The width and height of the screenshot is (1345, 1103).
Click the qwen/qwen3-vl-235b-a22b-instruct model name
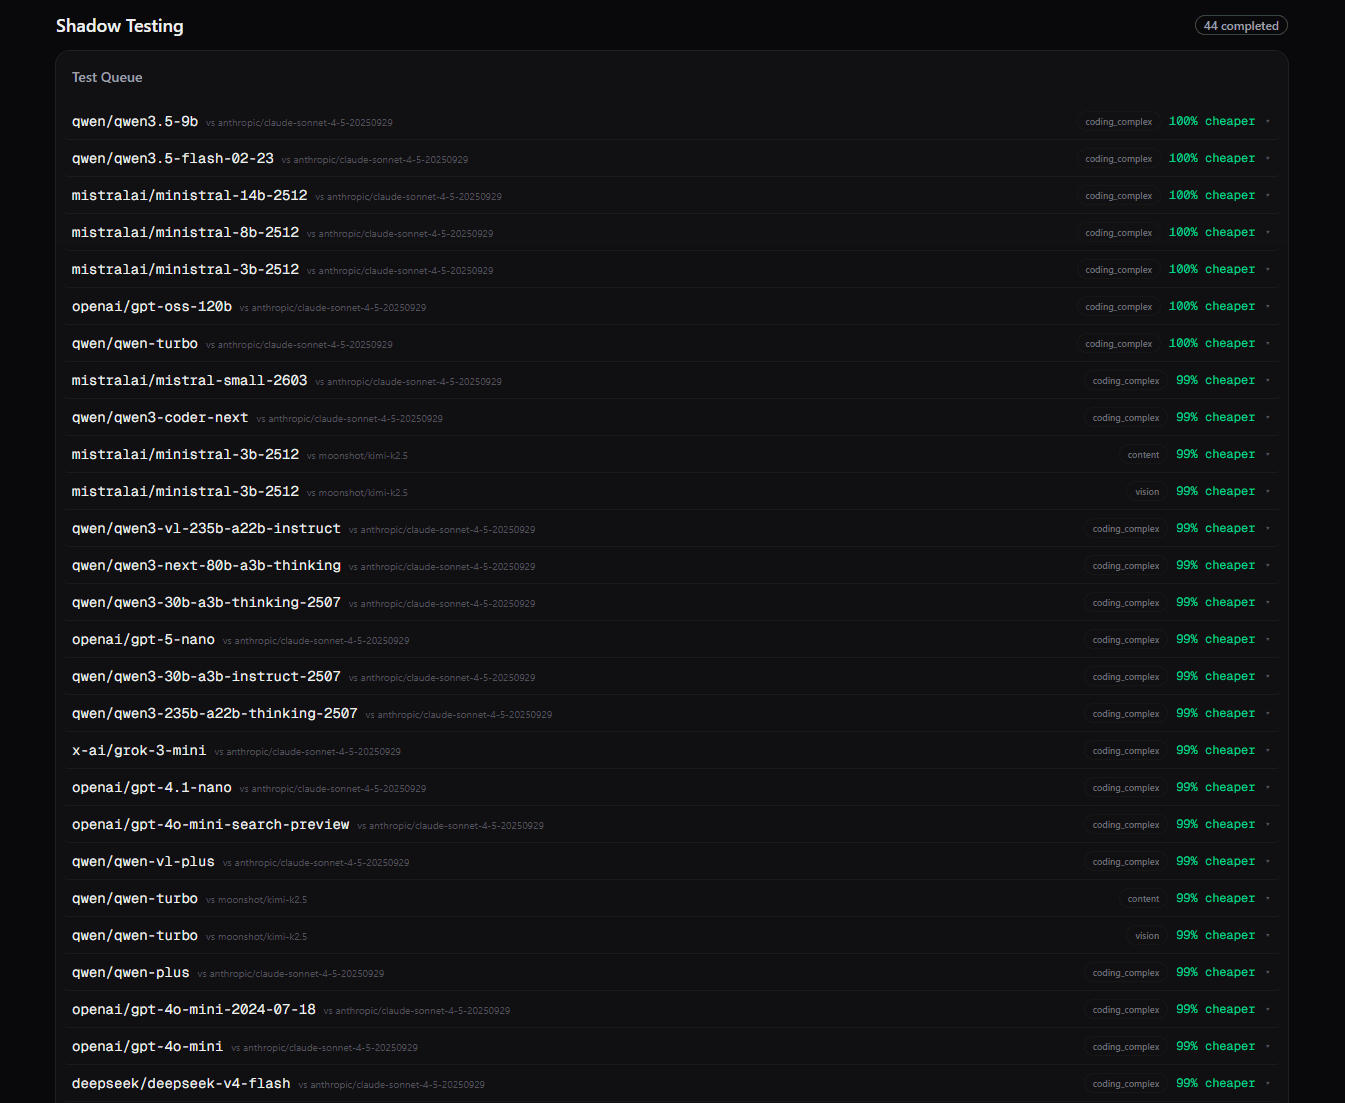tap(206, 528)
